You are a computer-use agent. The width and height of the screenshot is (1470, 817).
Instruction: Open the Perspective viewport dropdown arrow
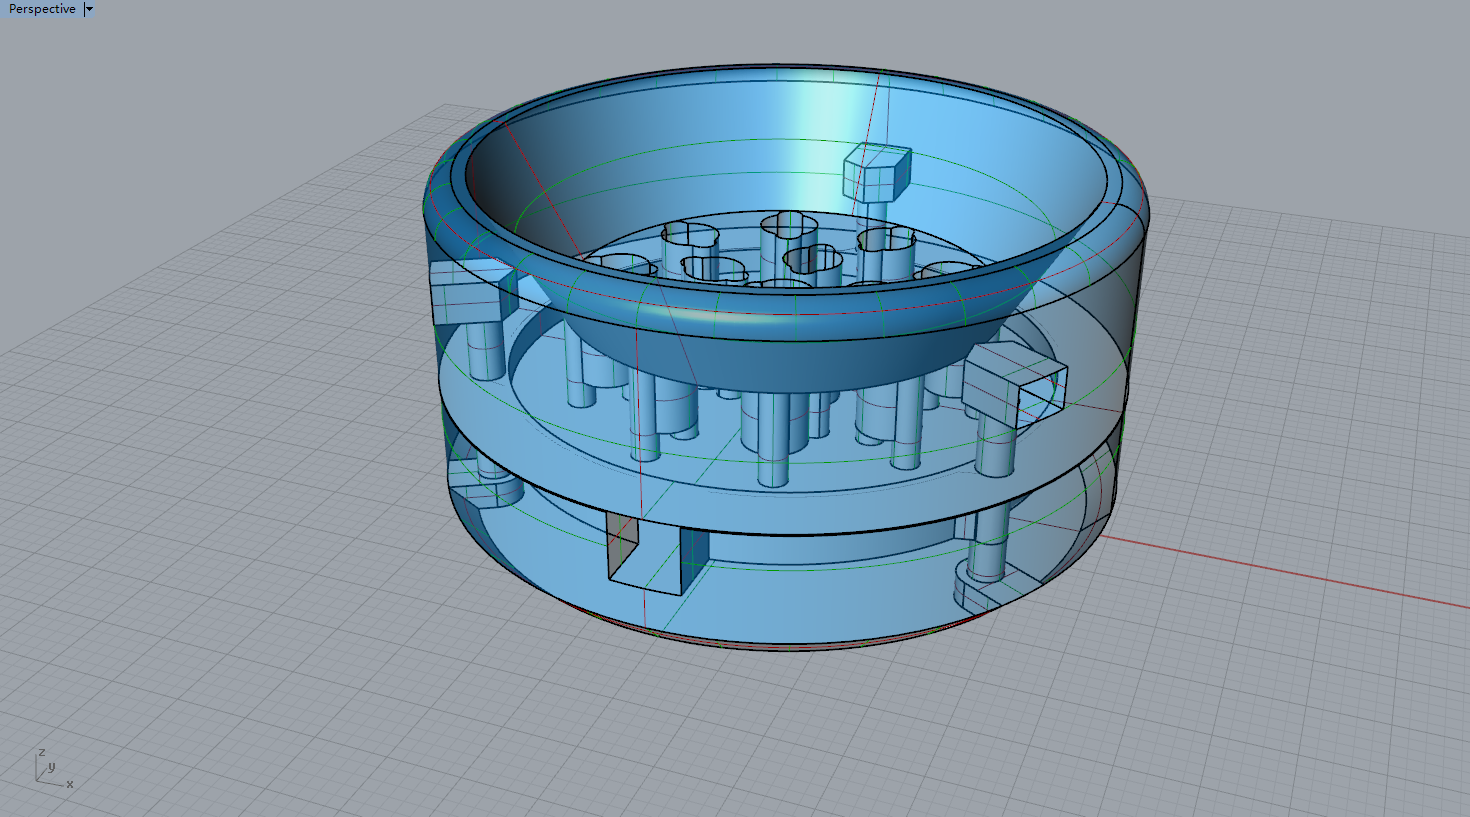click(x=89, y=9)
